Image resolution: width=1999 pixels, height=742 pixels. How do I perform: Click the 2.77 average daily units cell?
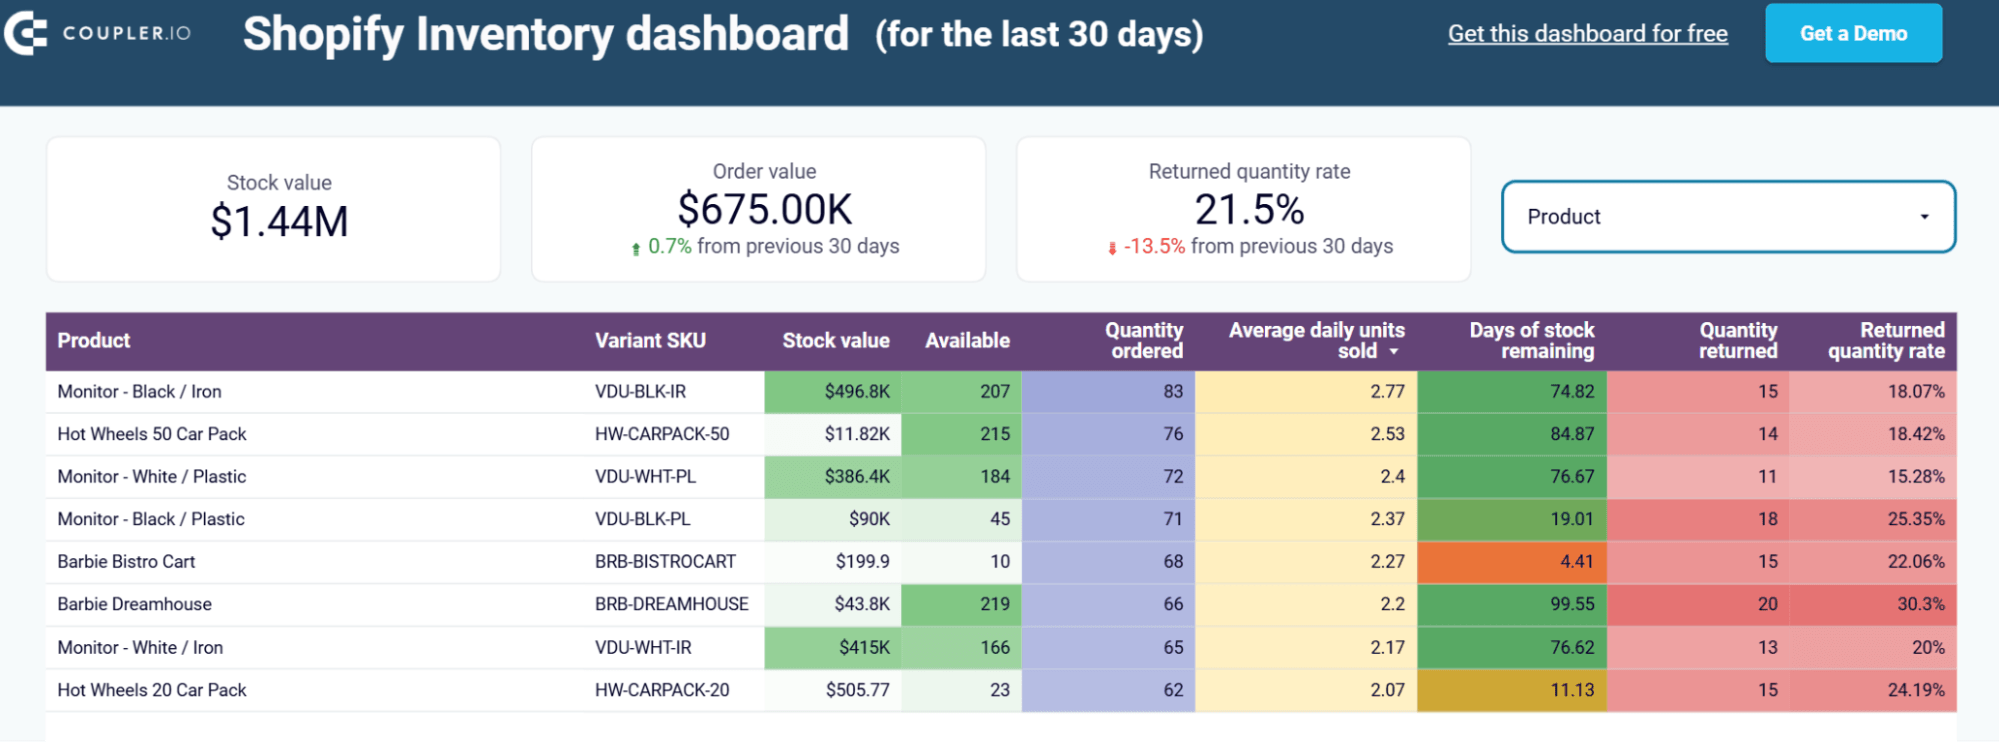coord(1306,392)
